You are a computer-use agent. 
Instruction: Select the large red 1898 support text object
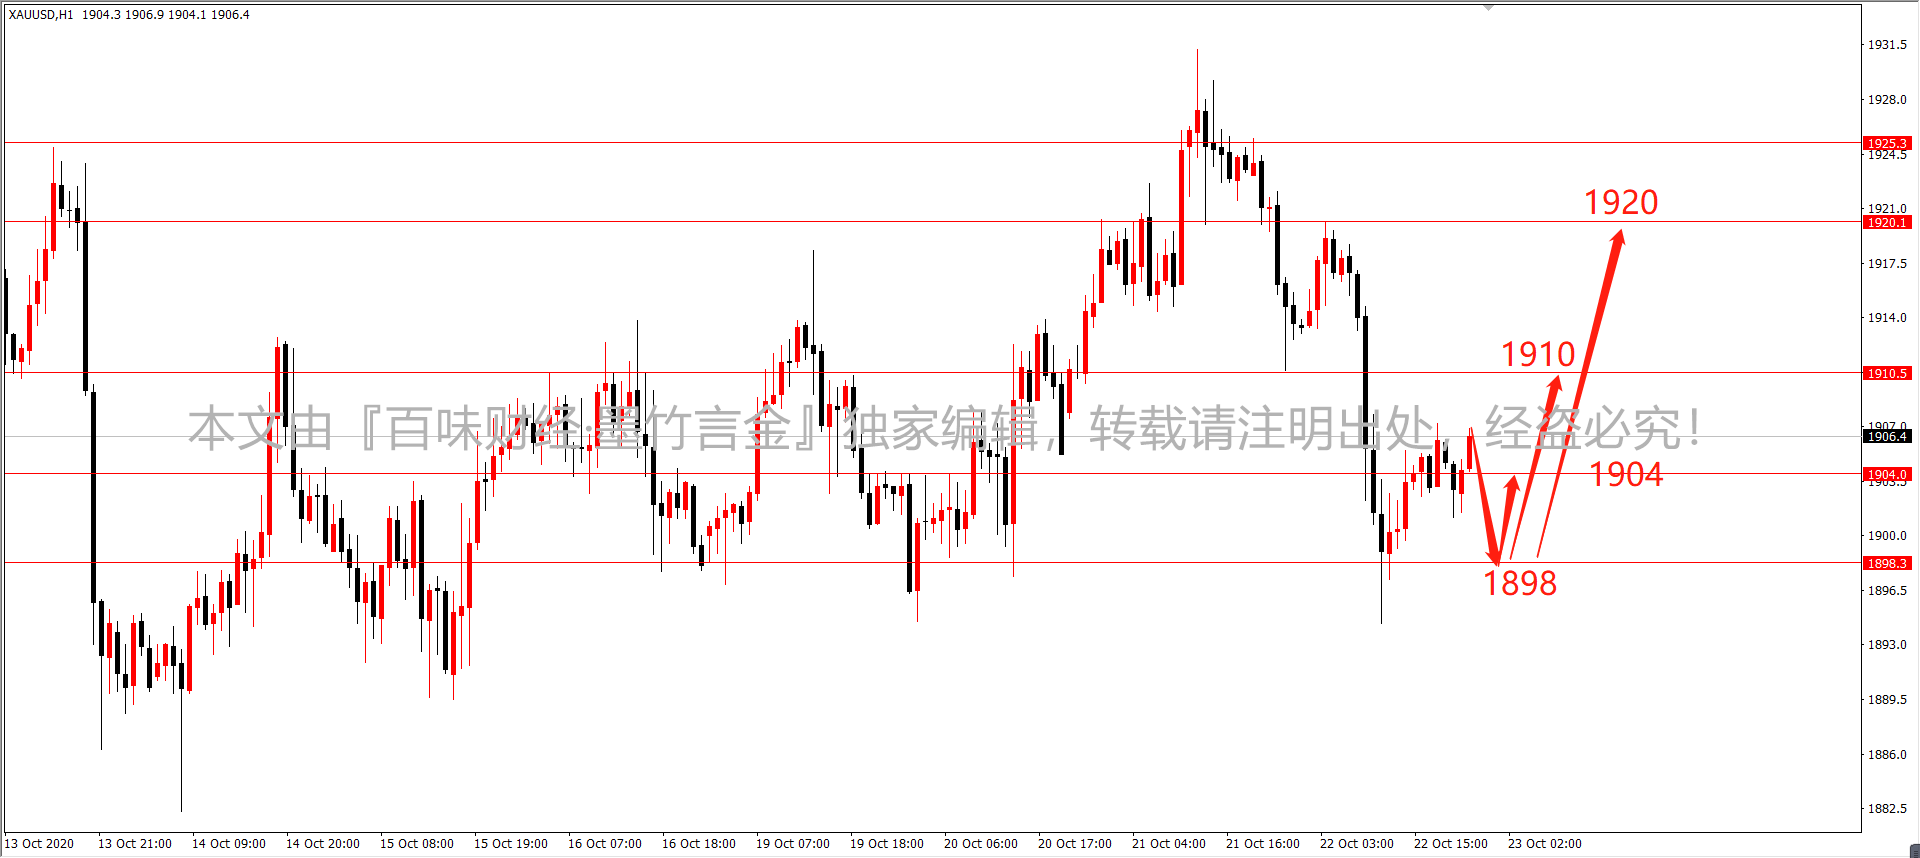point(1520,583)
